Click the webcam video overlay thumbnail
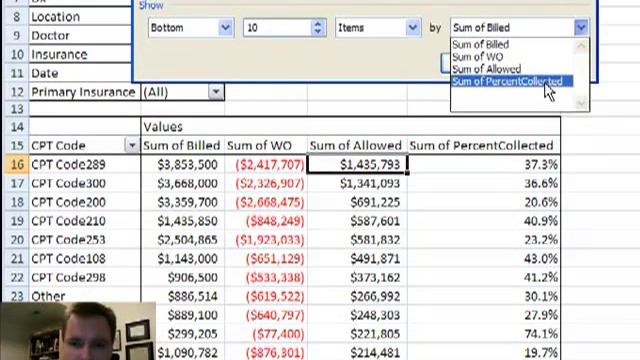 pos(78,331)
